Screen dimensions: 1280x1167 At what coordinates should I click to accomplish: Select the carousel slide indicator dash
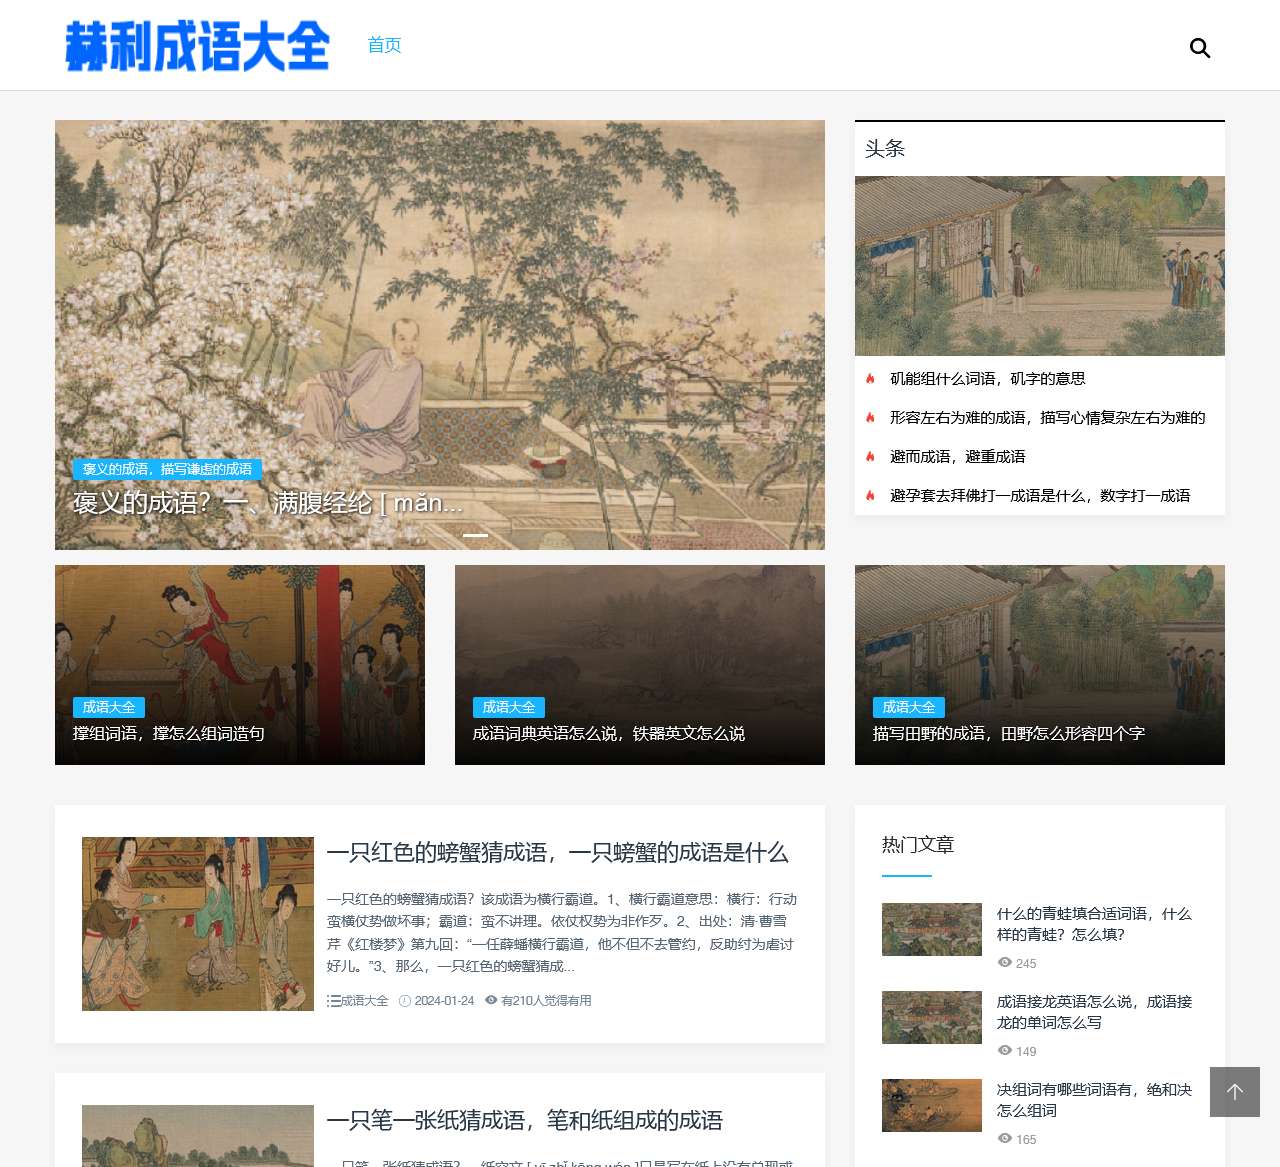pyautogui.click(x=476, y=535)
